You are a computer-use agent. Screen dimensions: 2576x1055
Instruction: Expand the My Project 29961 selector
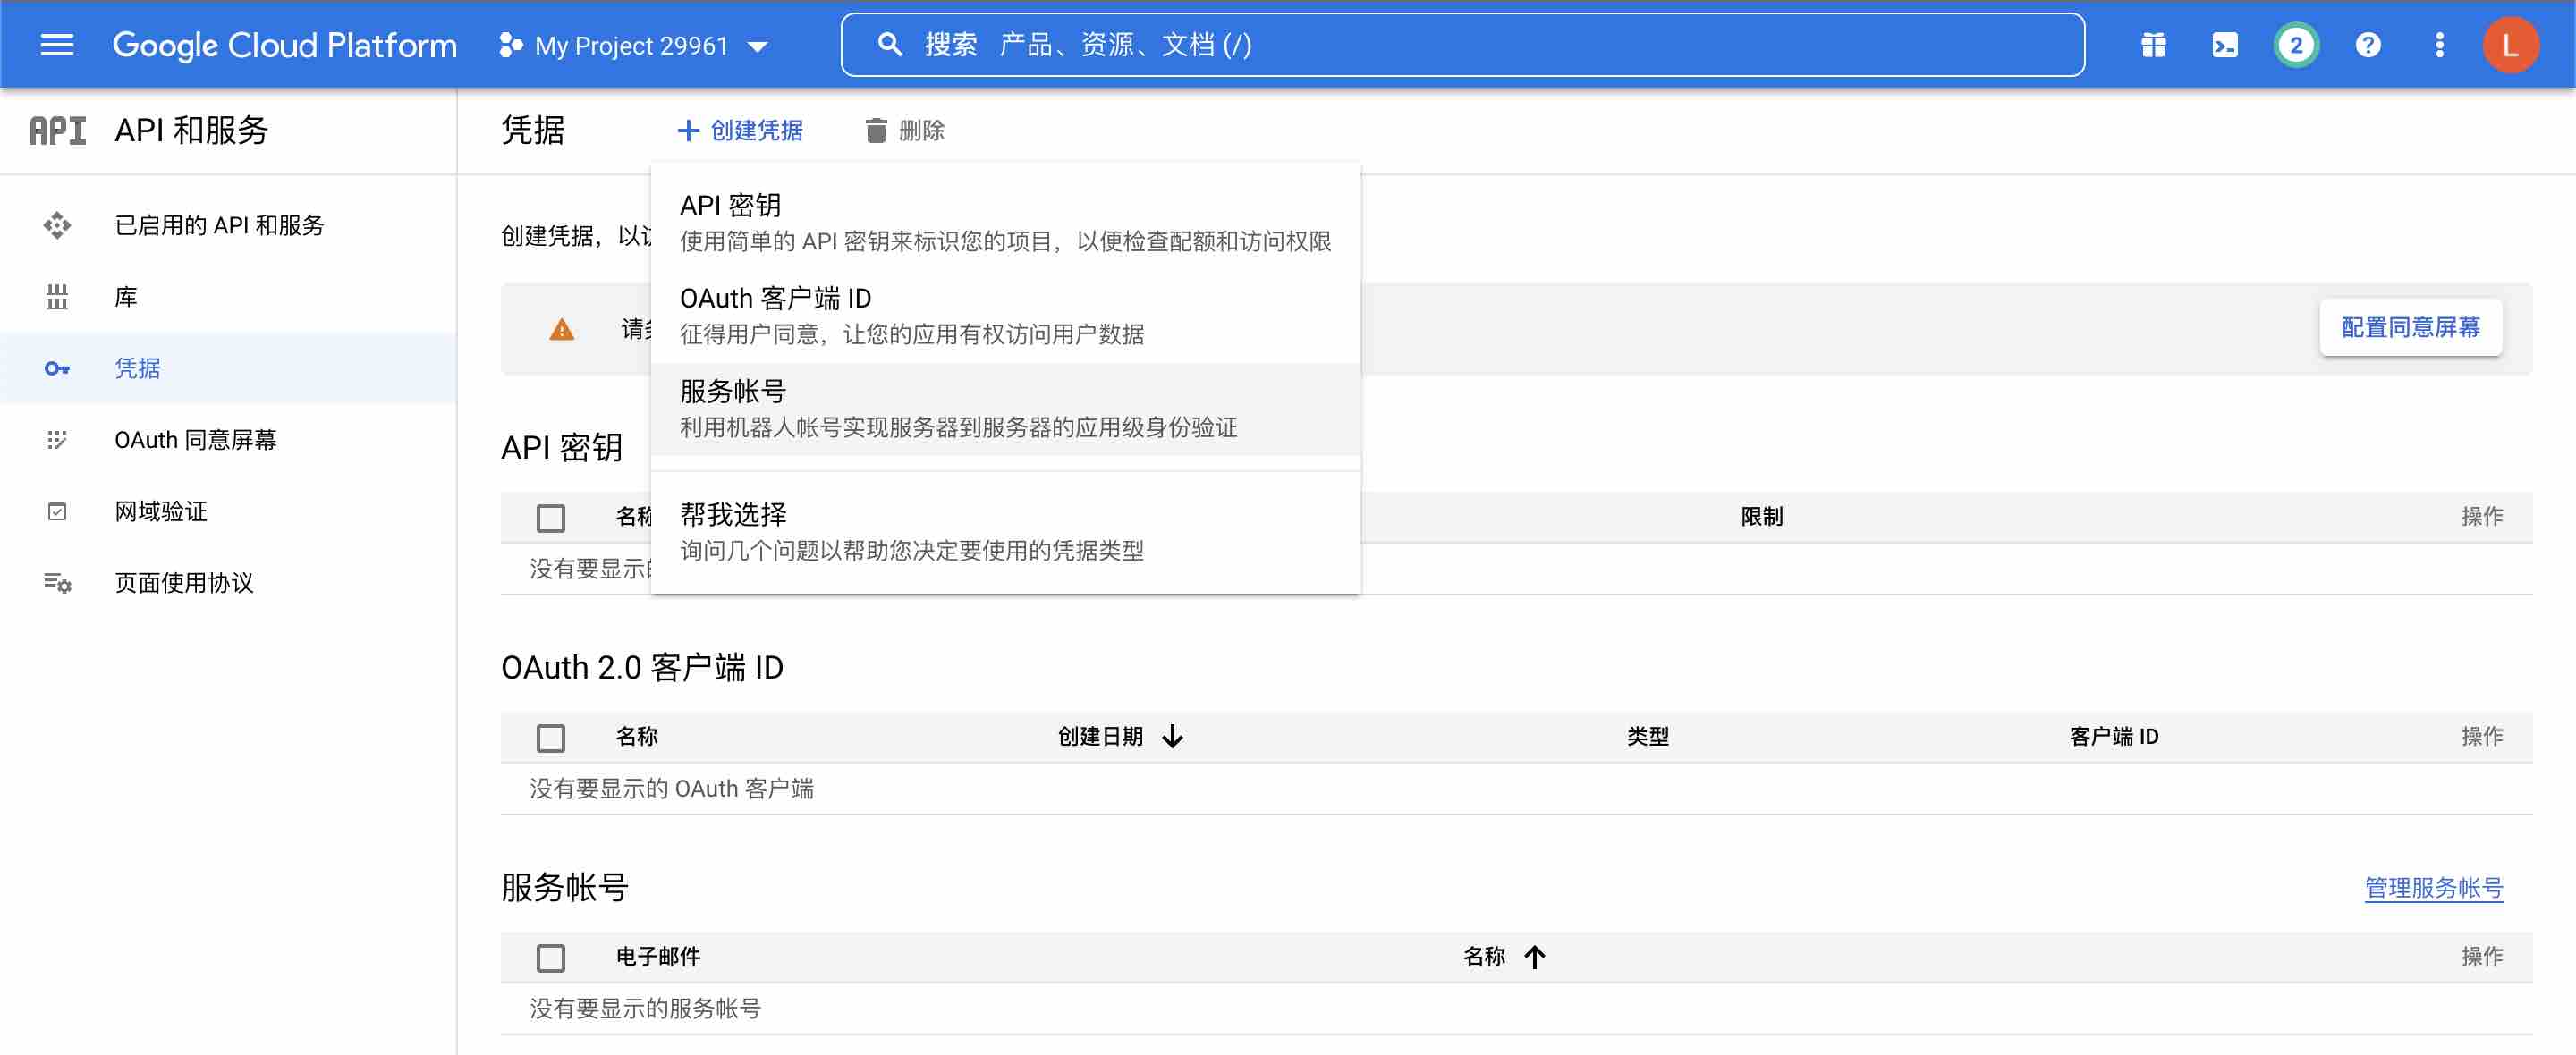pyautogui.click(x=634, y=46)
